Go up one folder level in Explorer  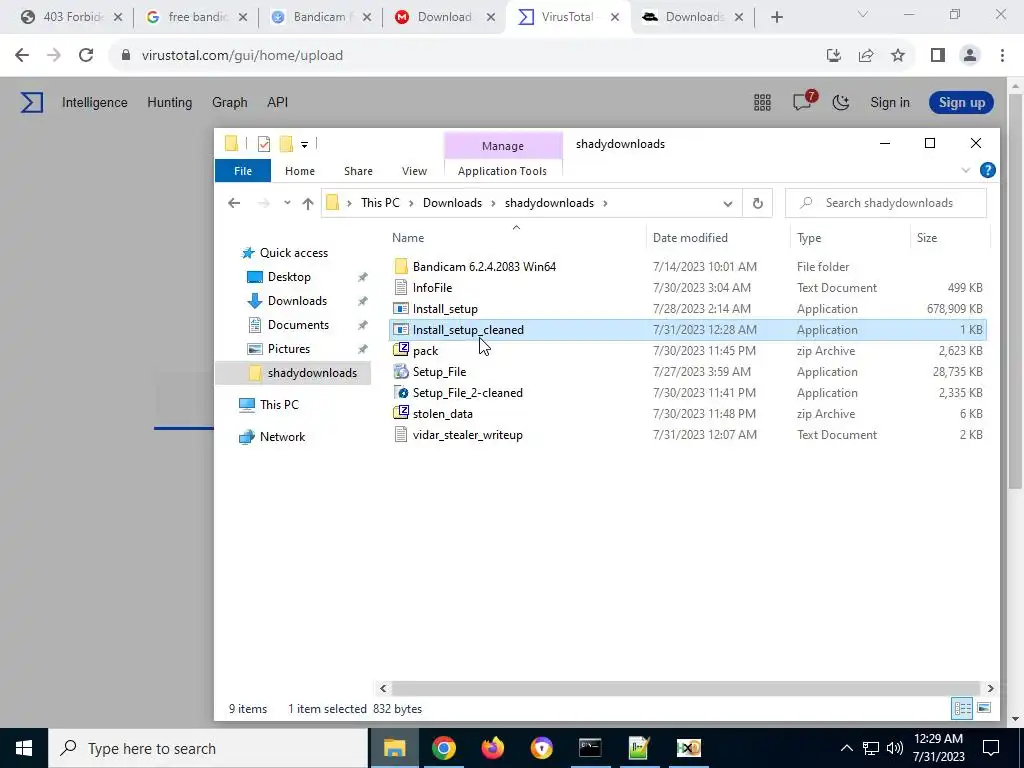coord(308,203)
